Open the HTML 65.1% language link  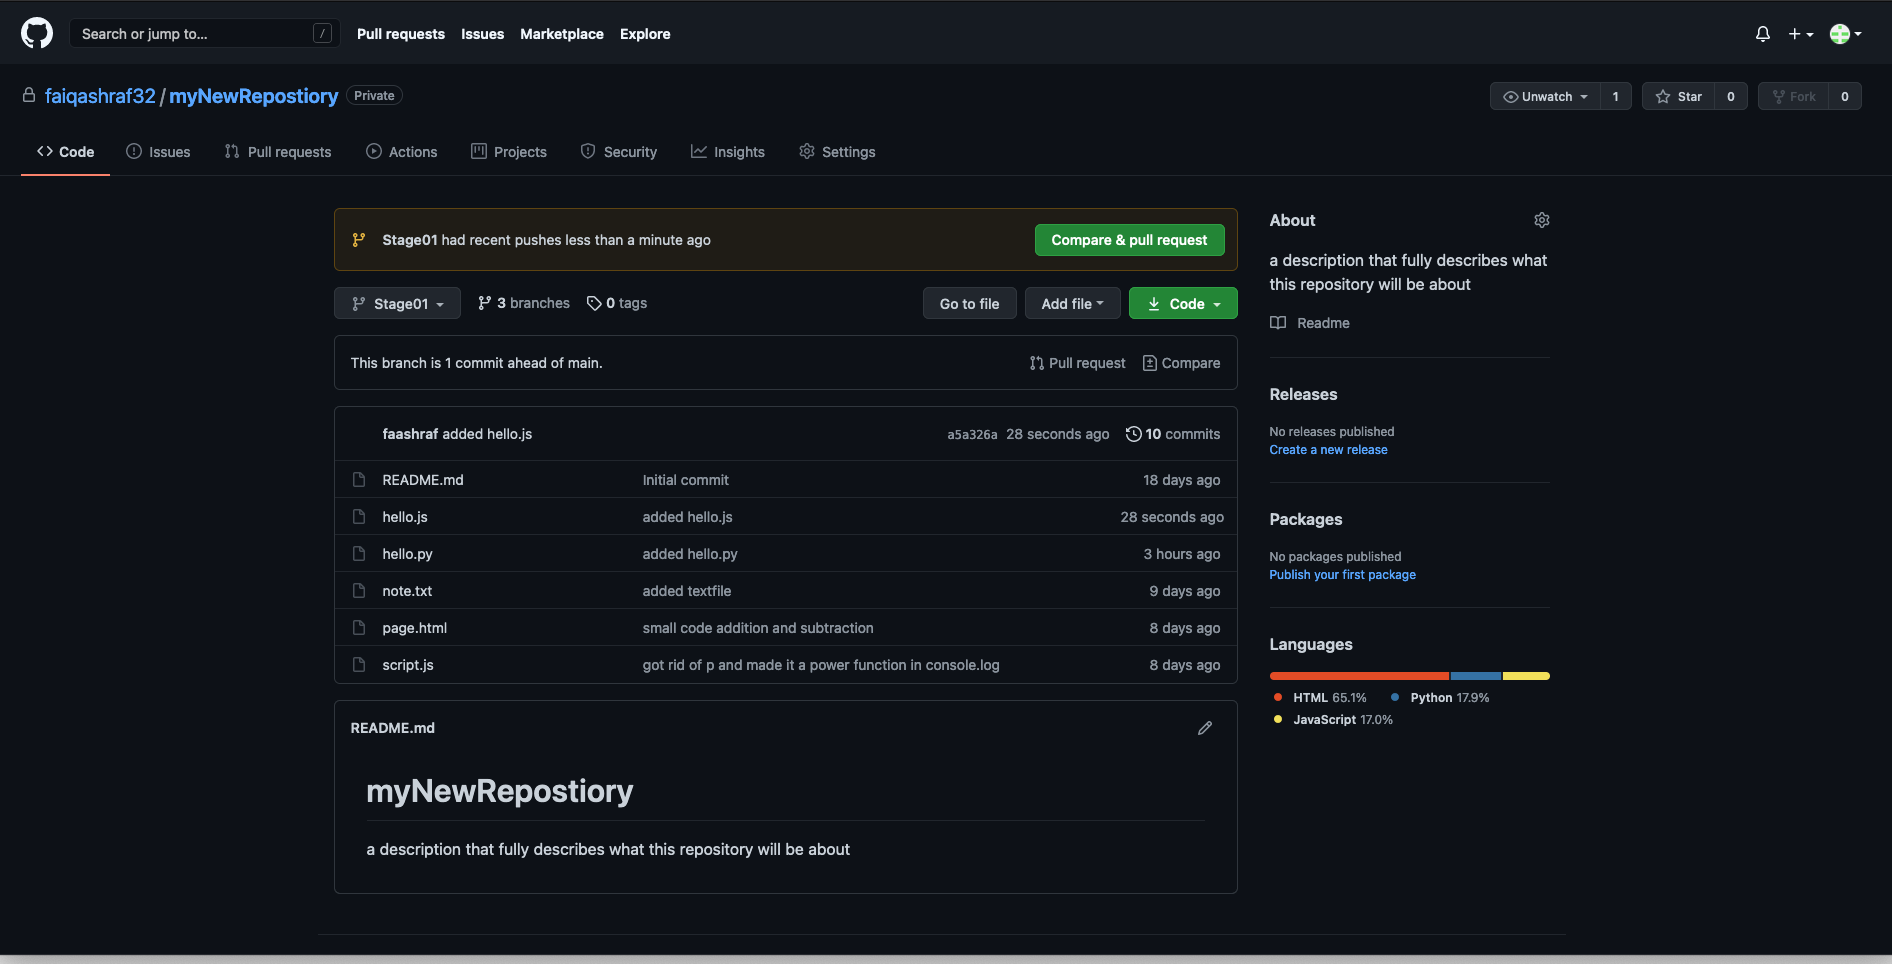1320,698
